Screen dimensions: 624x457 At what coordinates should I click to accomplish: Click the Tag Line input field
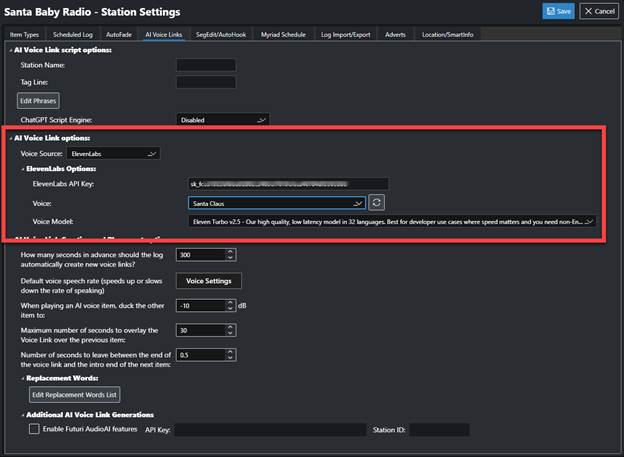pos(206,82)
